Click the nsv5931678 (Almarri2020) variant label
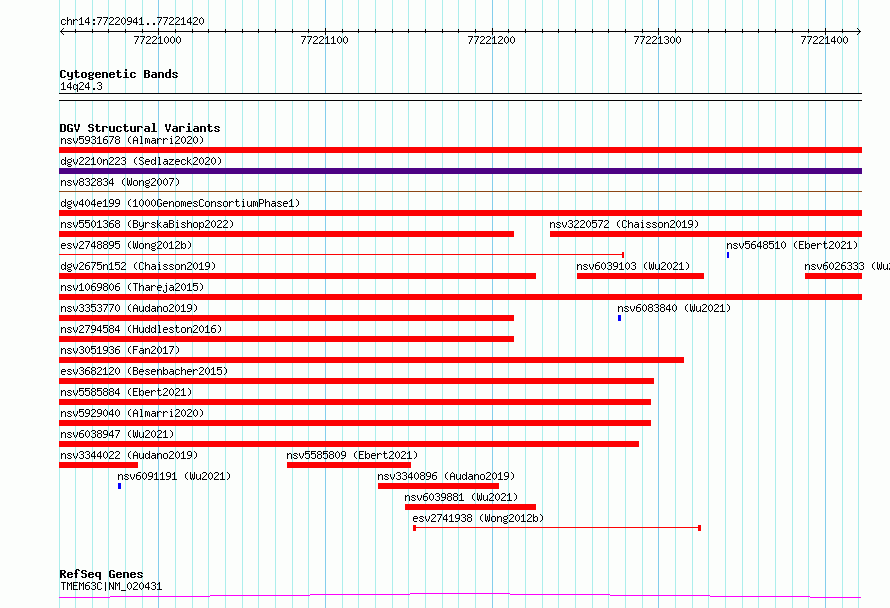 click(x=132, y=140)
